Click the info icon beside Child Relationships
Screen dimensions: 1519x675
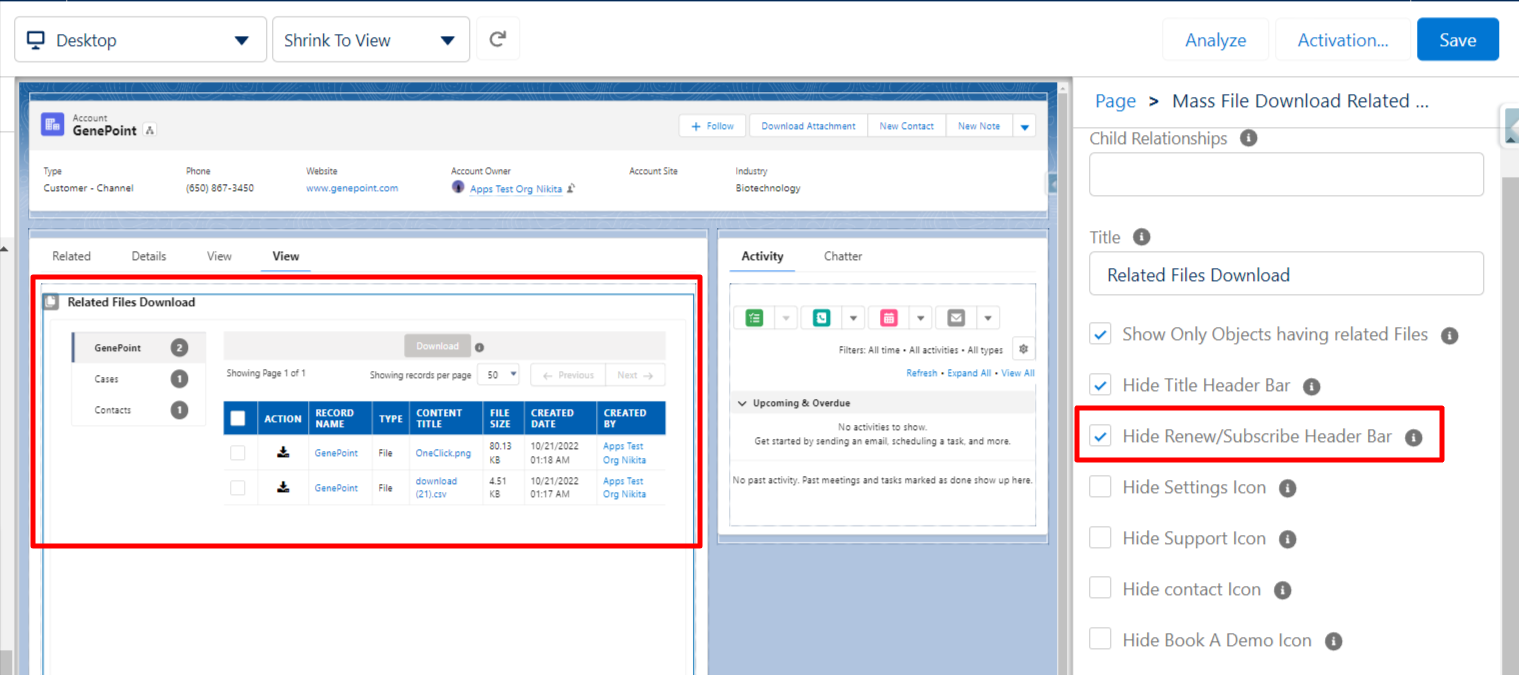[1248, 138]
